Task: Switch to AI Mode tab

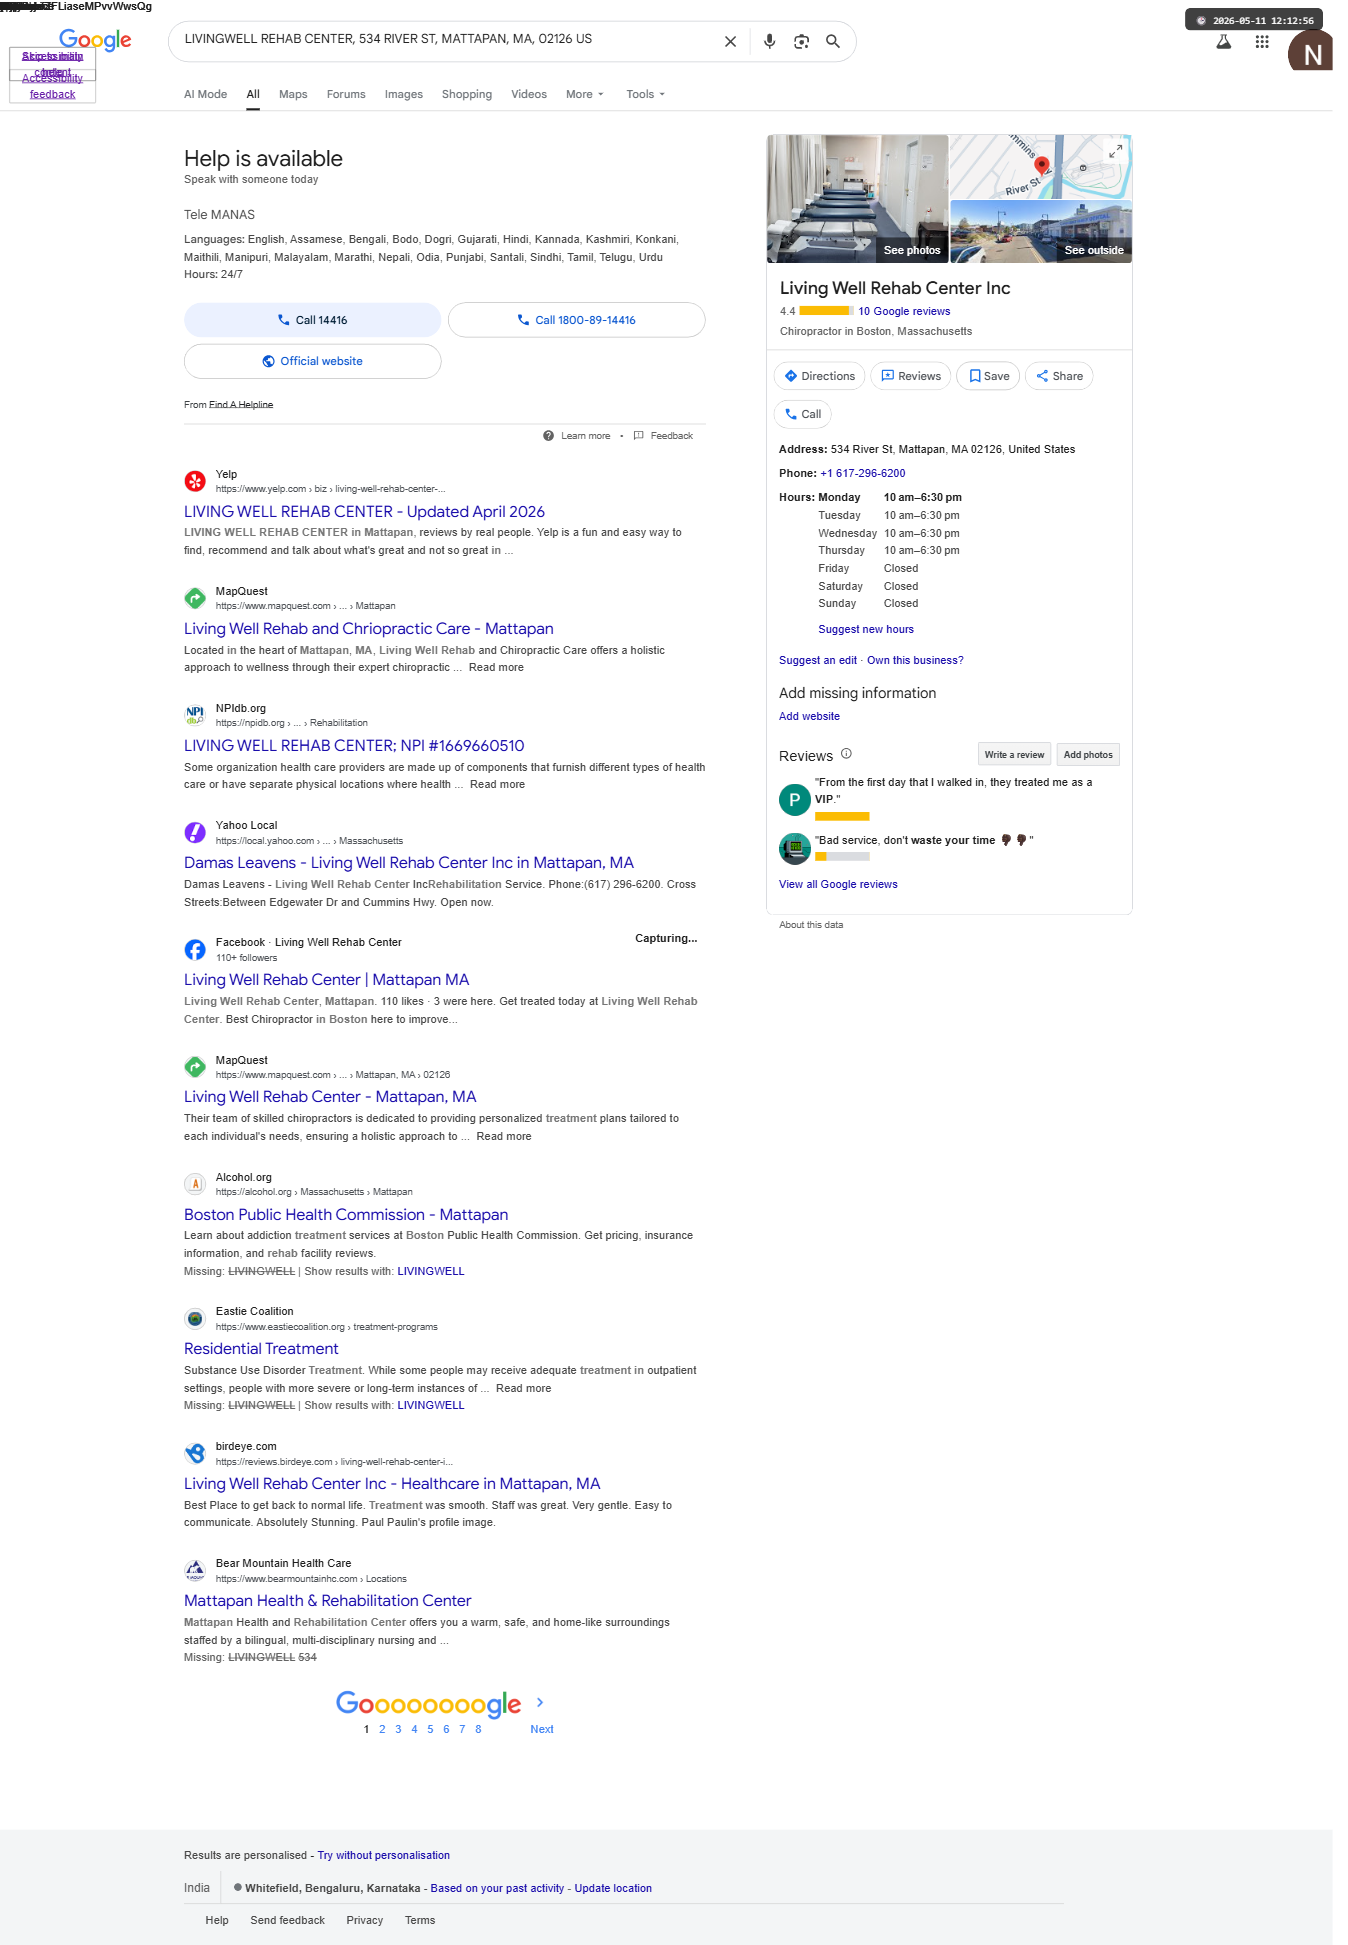Action: click(205, 94)
